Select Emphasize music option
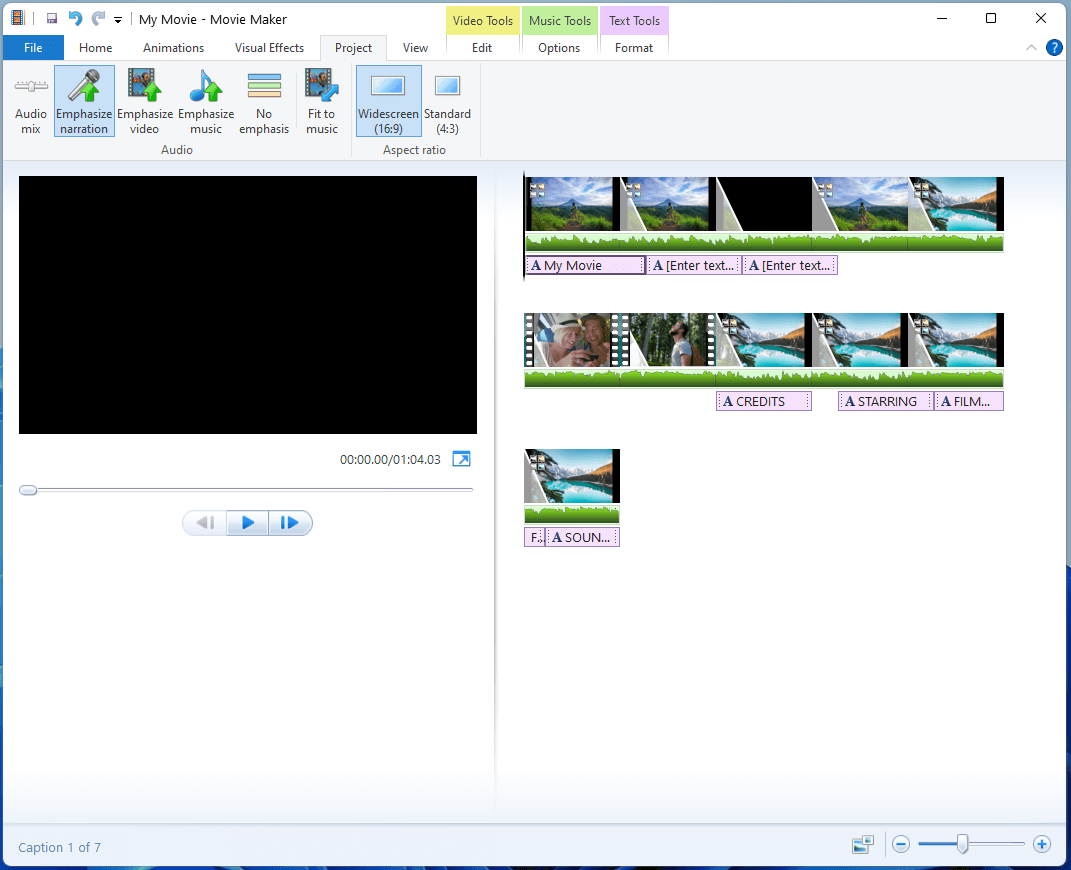The image size is (1071, 870). point(206,101)
